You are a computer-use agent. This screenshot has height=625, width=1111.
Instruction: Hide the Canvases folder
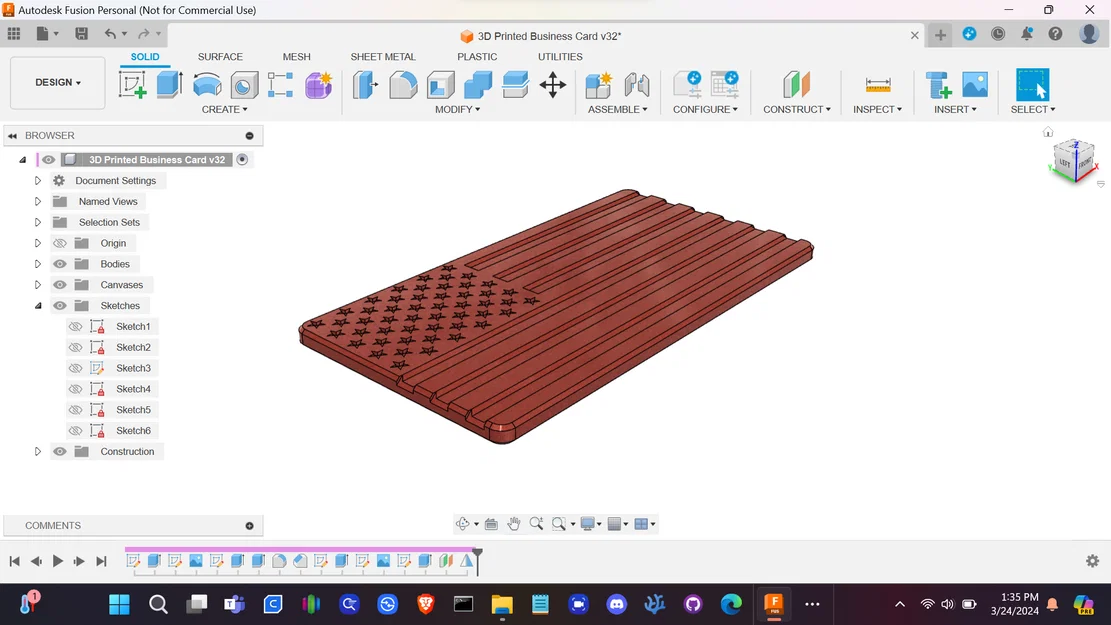pos(60,285)
